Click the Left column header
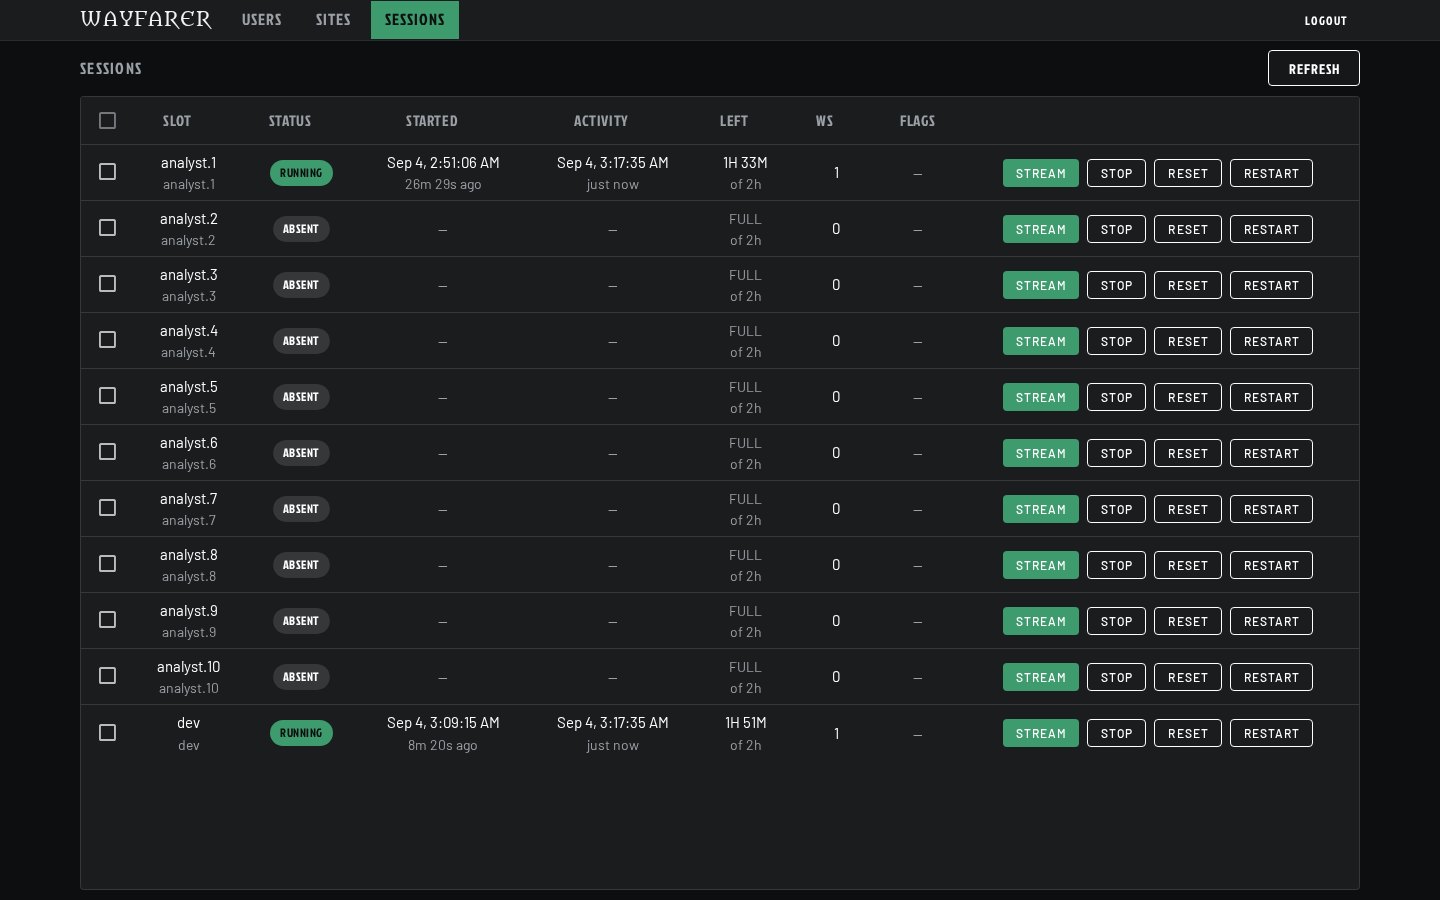 734,121
